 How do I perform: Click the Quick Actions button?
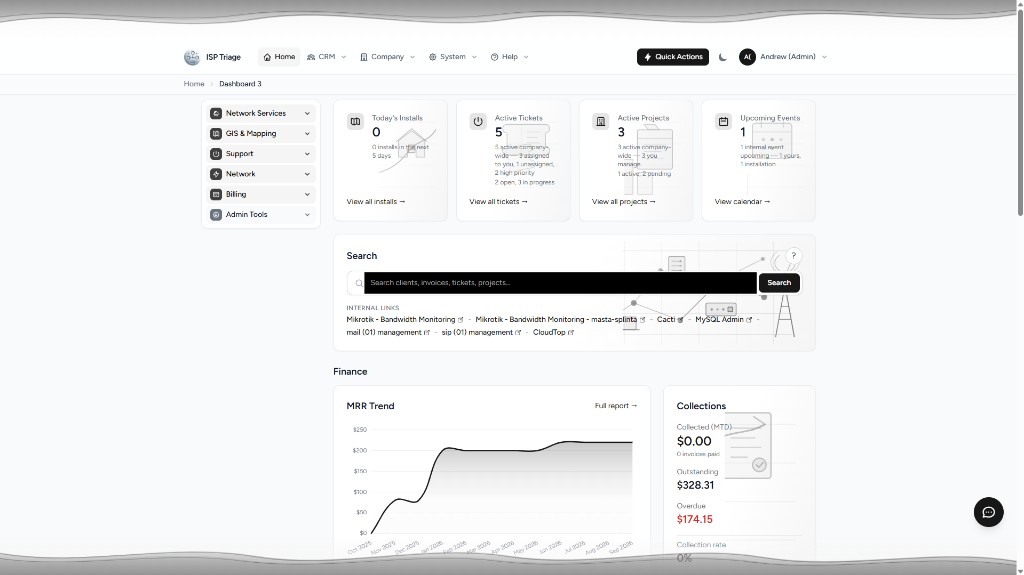[x=673, y=57]
